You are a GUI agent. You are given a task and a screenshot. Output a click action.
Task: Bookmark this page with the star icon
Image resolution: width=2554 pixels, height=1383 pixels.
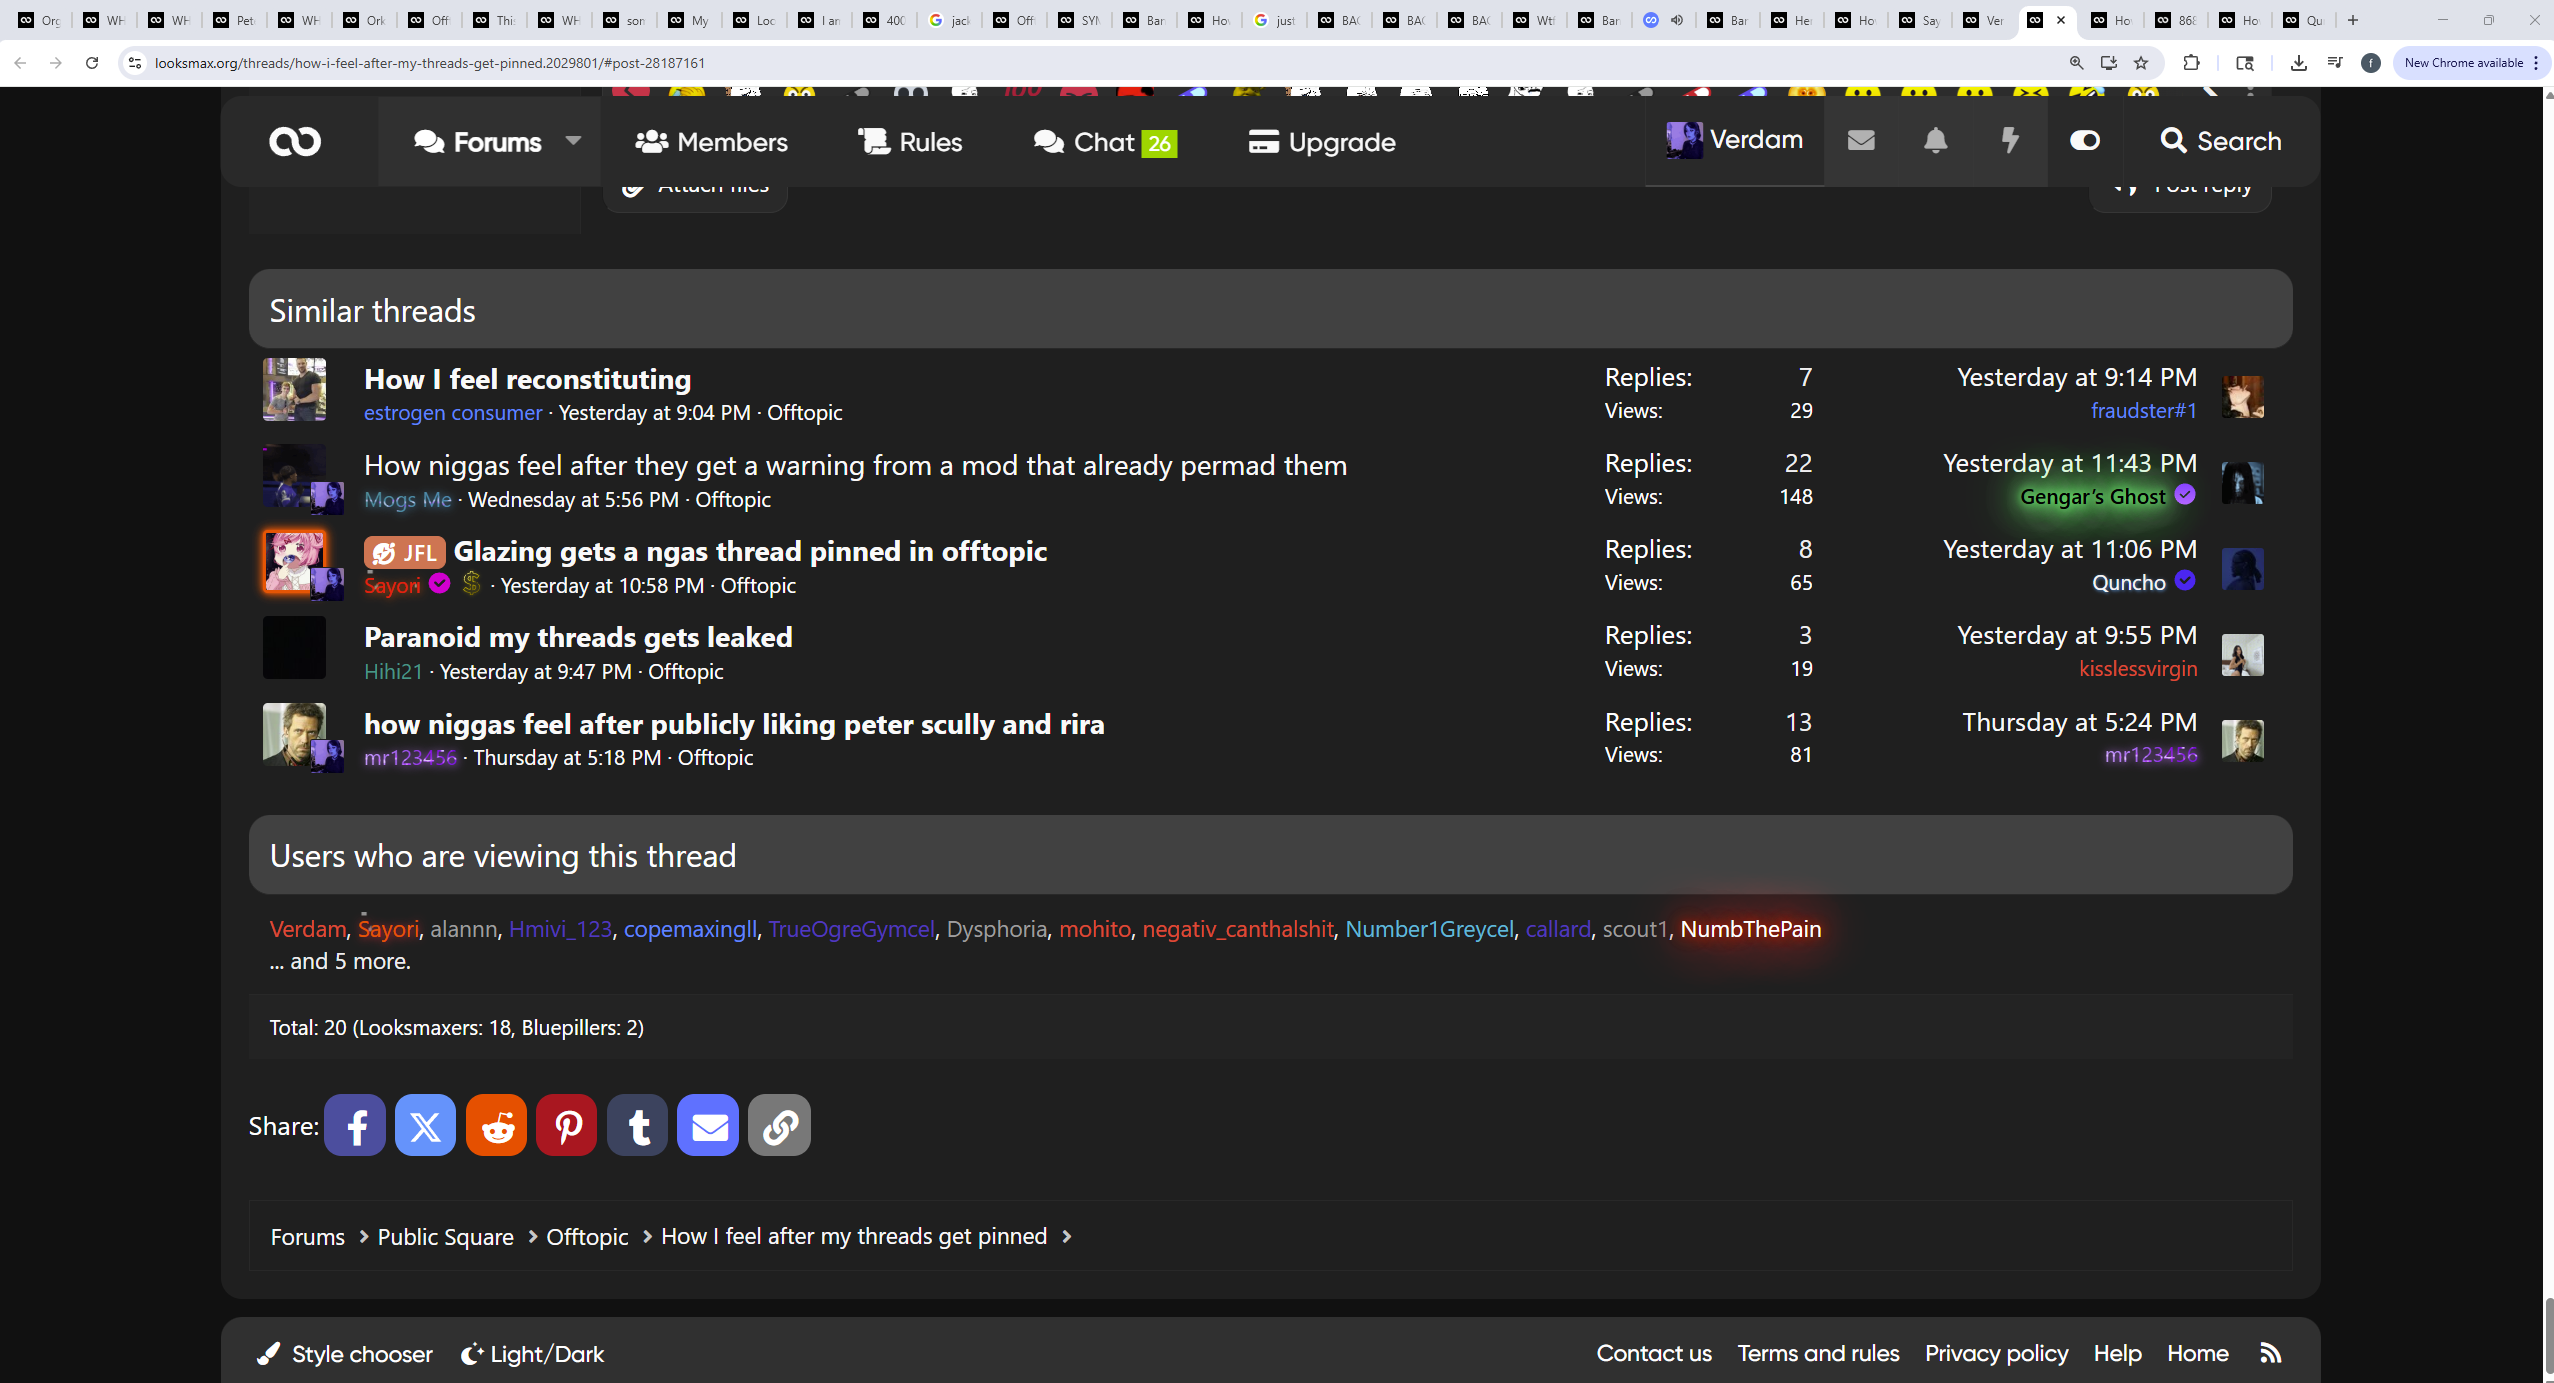click(x=2141, y=63)
